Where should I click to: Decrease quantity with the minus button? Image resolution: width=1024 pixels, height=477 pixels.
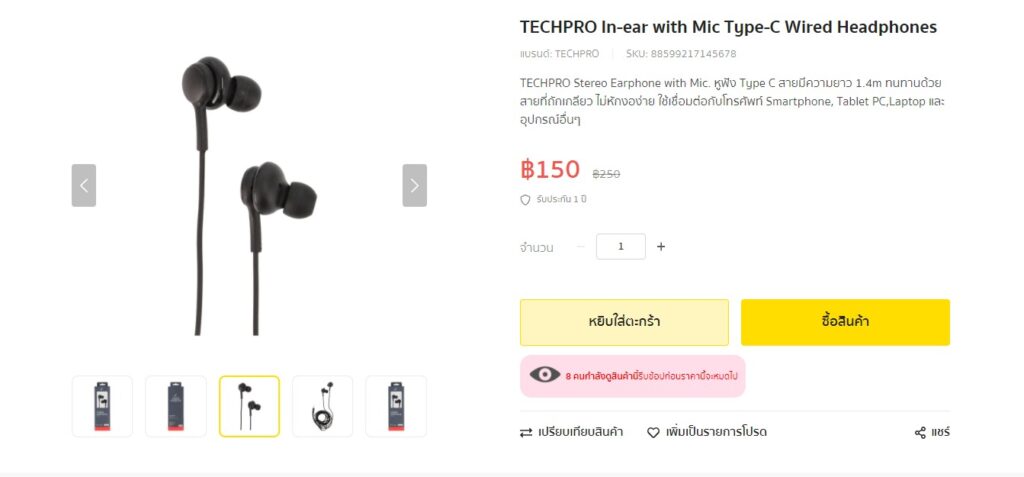(581, 247)
